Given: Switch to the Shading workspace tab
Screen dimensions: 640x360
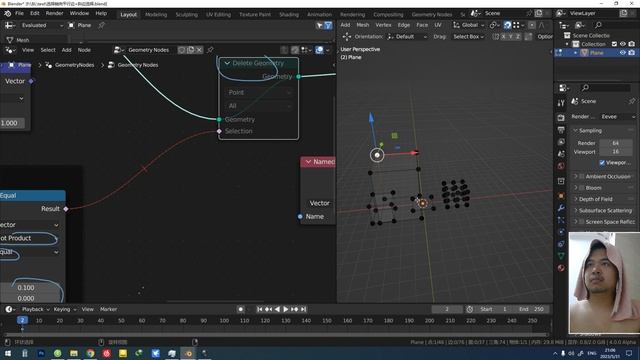Looking at the screenshot, I should click(x=289, y=14).
